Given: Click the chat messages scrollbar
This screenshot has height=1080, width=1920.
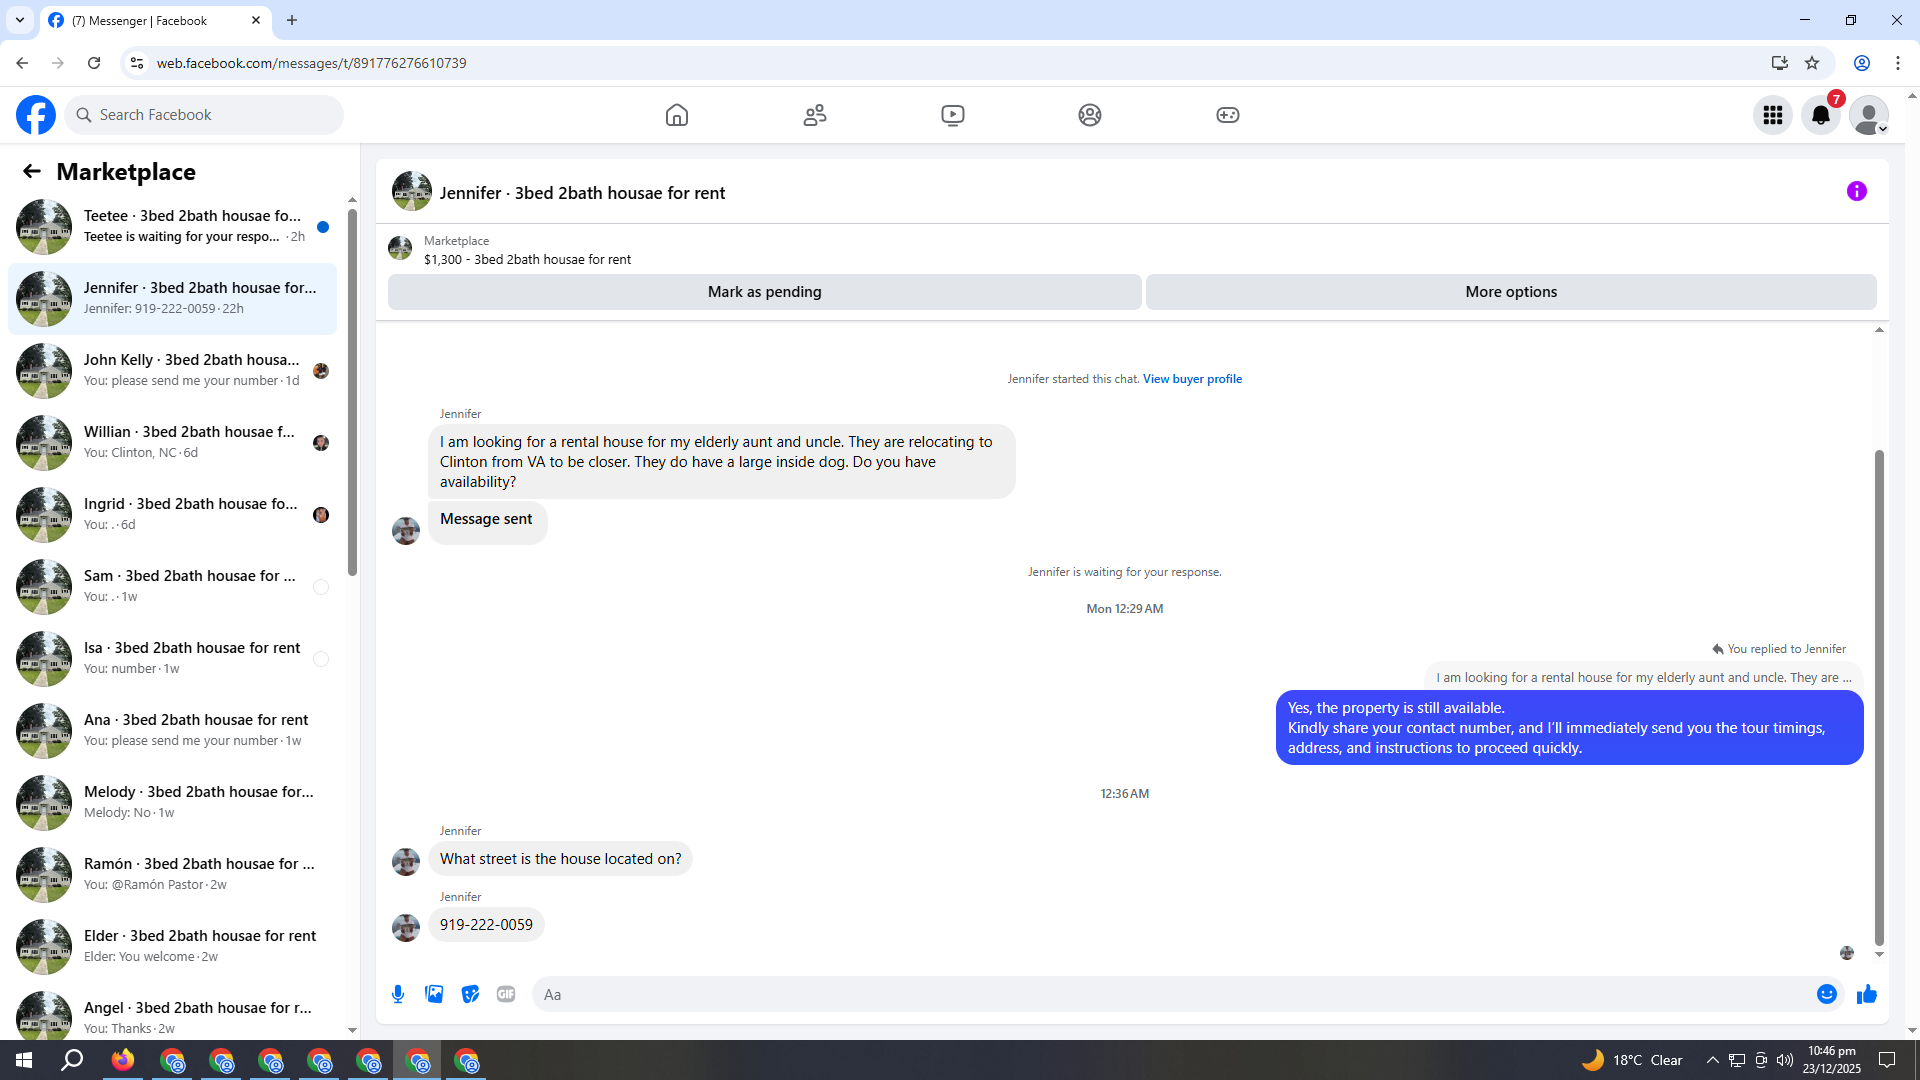Looking at the screenshot, I should click(1879, 700).
